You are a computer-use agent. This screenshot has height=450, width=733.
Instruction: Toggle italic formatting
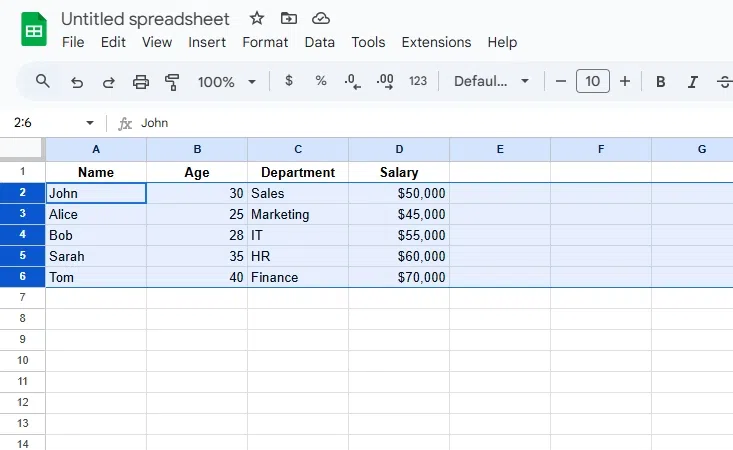(x=693, y=82)
